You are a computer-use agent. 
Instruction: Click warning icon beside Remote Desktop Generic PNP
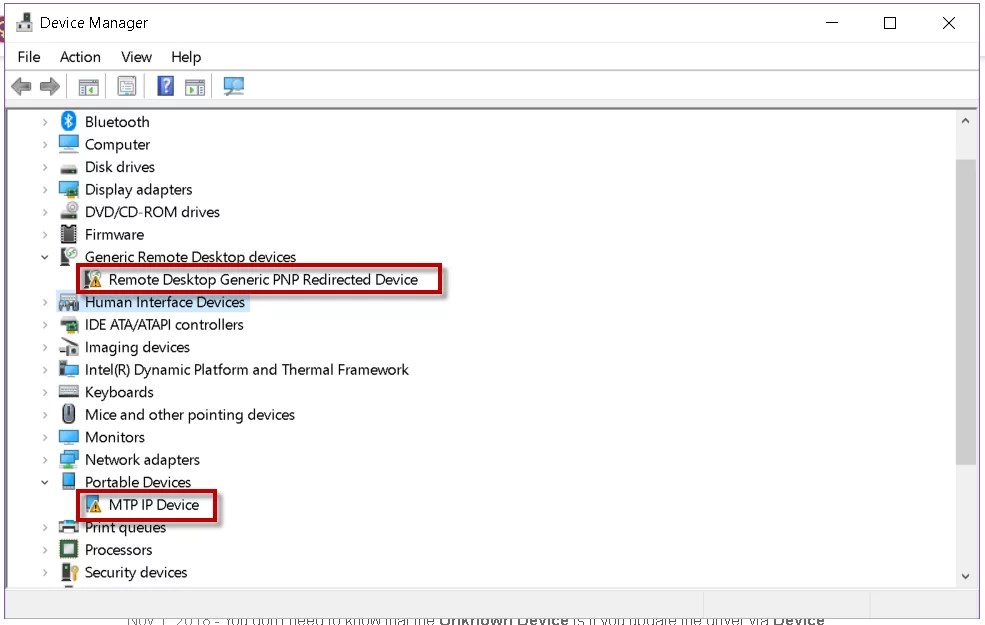93,279
